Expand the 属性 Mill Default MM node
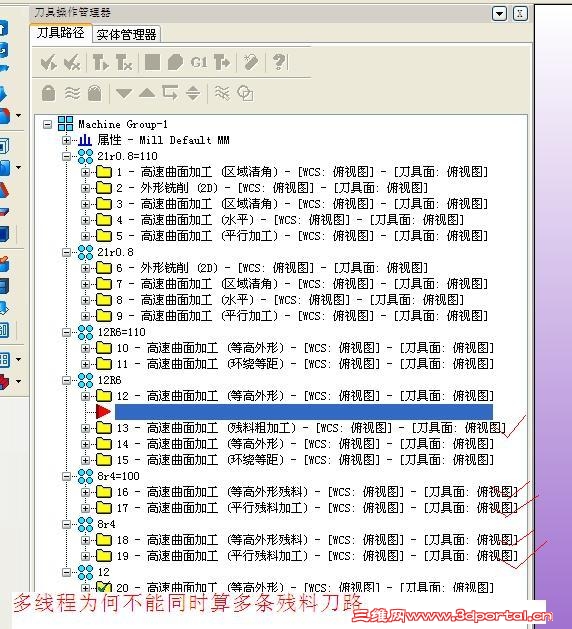Screen dimensions: 572x629 pyautogui.click(x=66, y=140)
